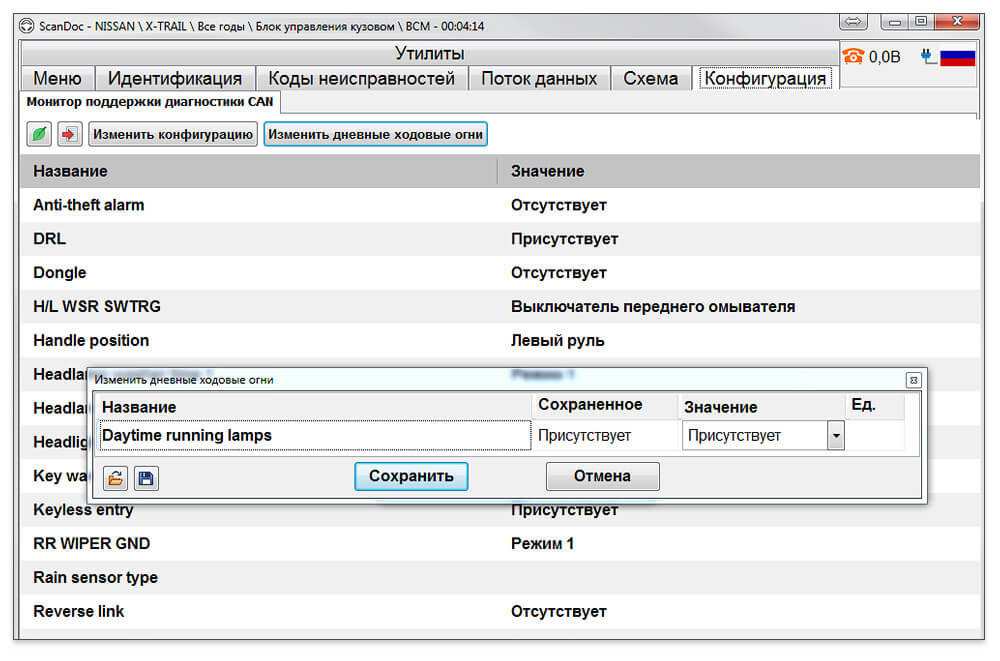Click the Daytime running lamps name field
This screenshot has height=661, width=1000.
(315, 435)
